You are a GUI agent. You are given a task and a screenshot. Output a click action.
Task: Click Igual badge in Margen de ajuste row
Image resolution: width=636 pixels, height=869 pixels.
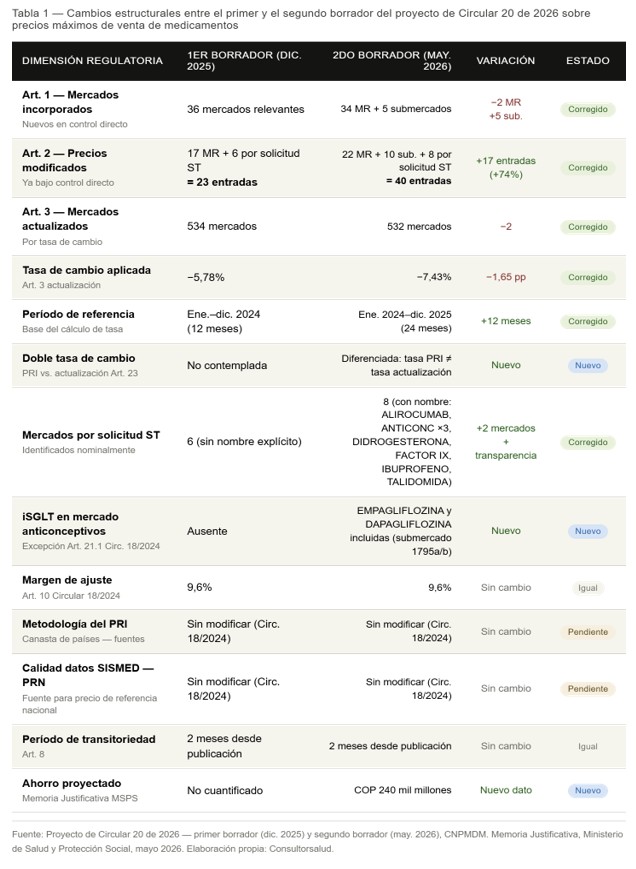coord(587,588)
